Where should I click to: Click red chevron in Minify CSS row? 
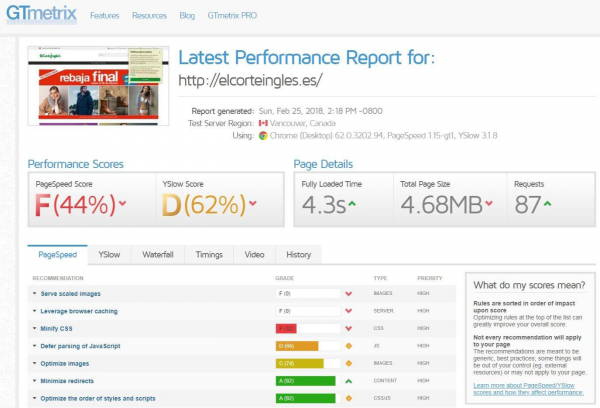click(x=349, y=328)
